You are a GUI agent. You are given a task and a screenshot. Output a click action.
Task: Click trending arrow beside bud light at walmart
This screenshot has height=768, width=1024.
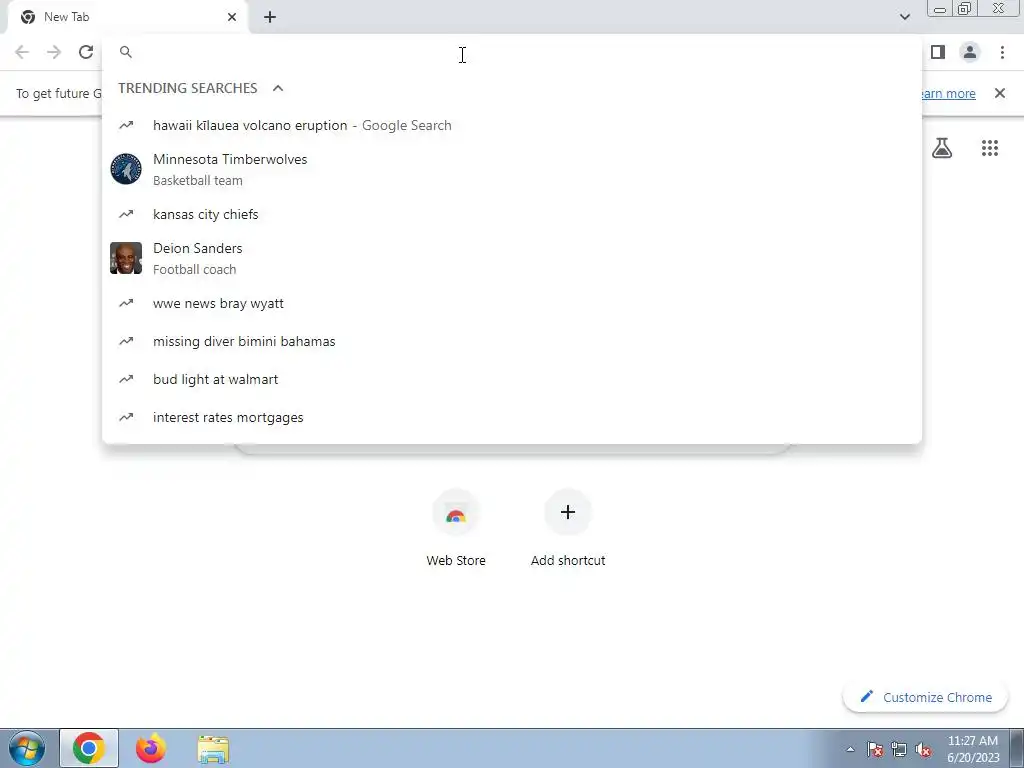pos(126,379)
